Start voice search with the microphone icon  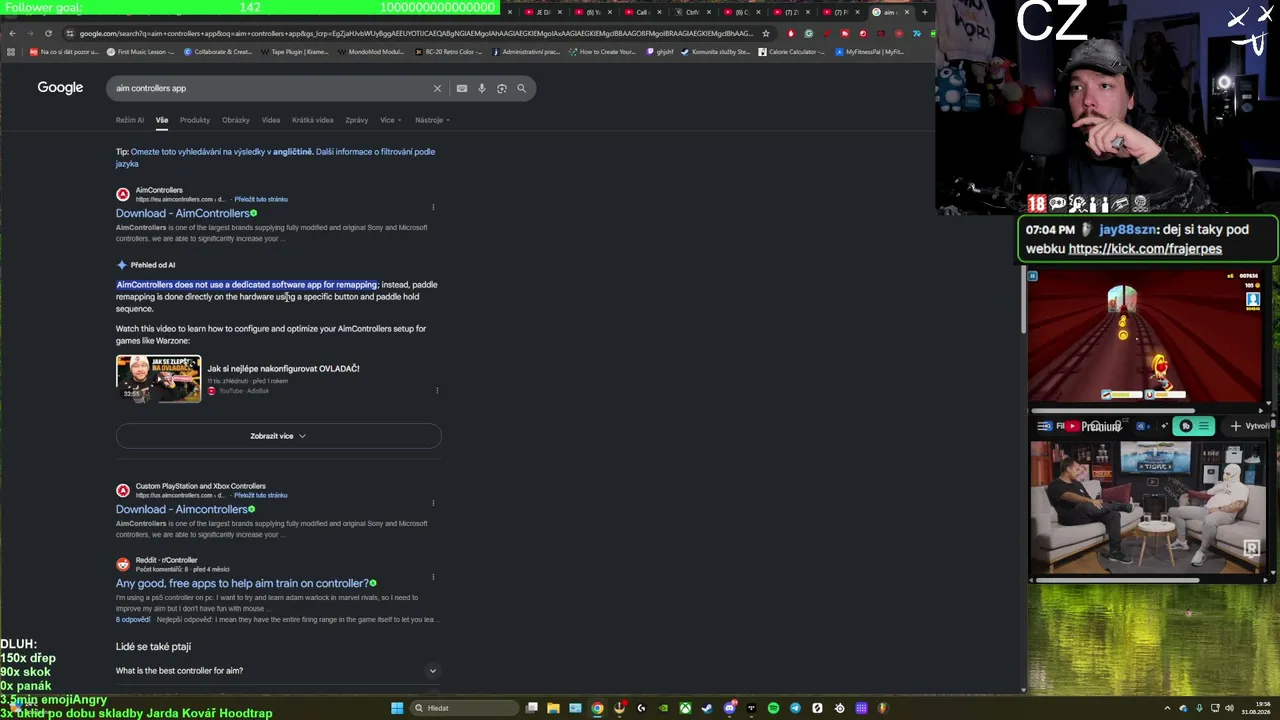481,88
